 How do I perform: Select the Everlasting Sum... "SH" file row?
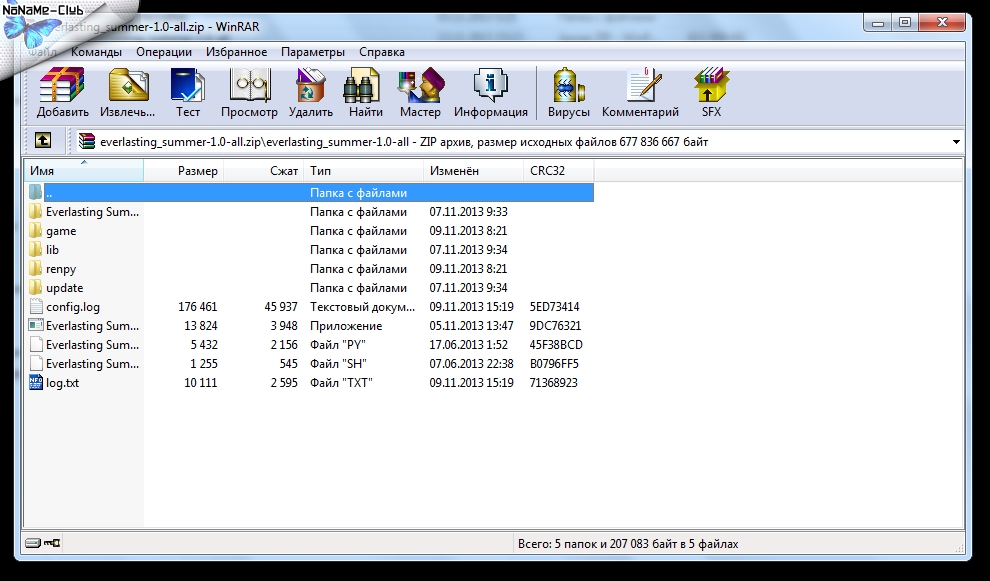click(x=309, y=364)
